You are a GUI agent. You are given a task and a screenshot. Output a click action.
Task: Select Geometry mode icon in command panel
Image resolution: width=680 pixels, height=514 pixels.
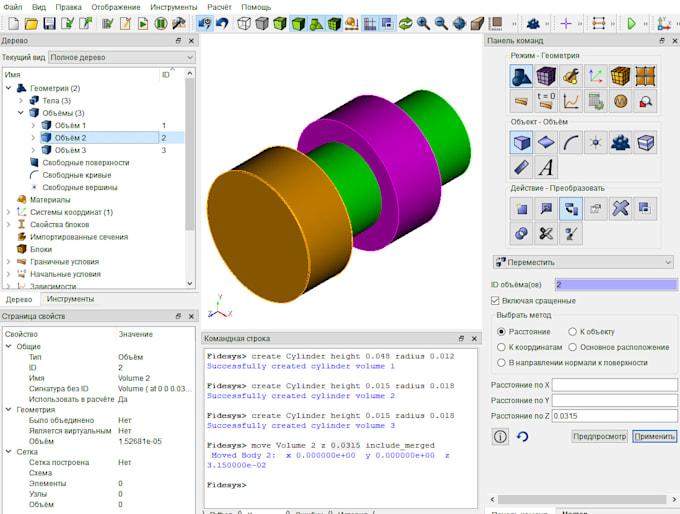[x=521, y=77]
